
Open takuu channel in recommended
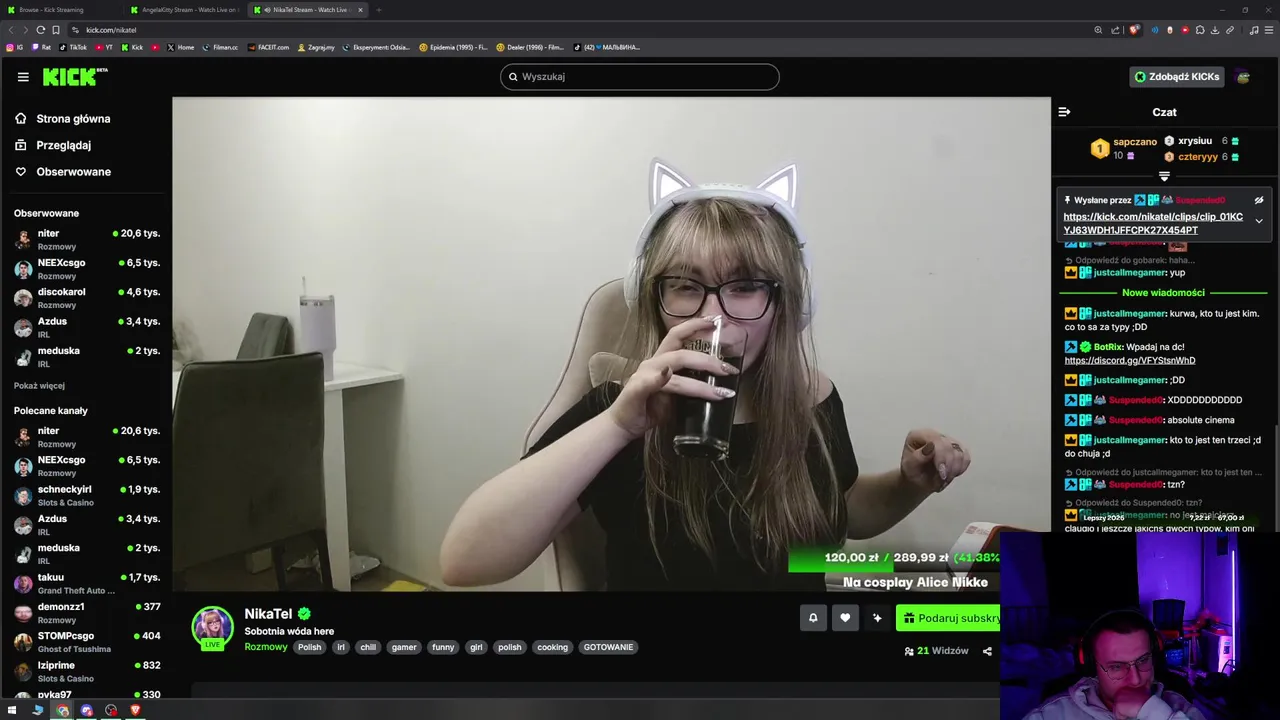tap(86, 584)
